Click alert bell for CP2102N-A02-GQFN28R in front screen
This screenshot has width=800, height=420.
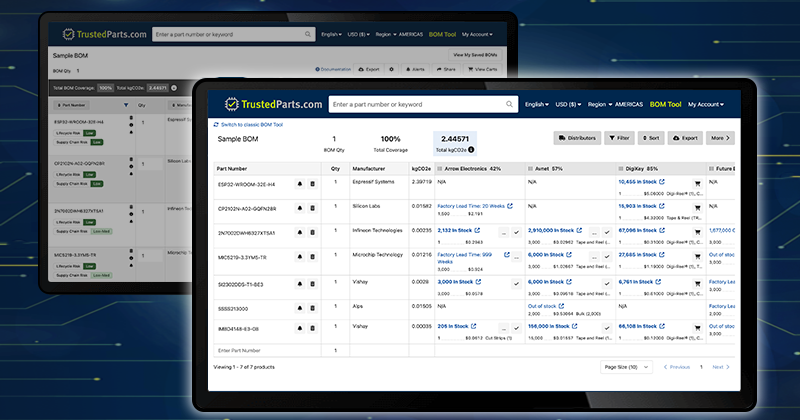(300, 208)
